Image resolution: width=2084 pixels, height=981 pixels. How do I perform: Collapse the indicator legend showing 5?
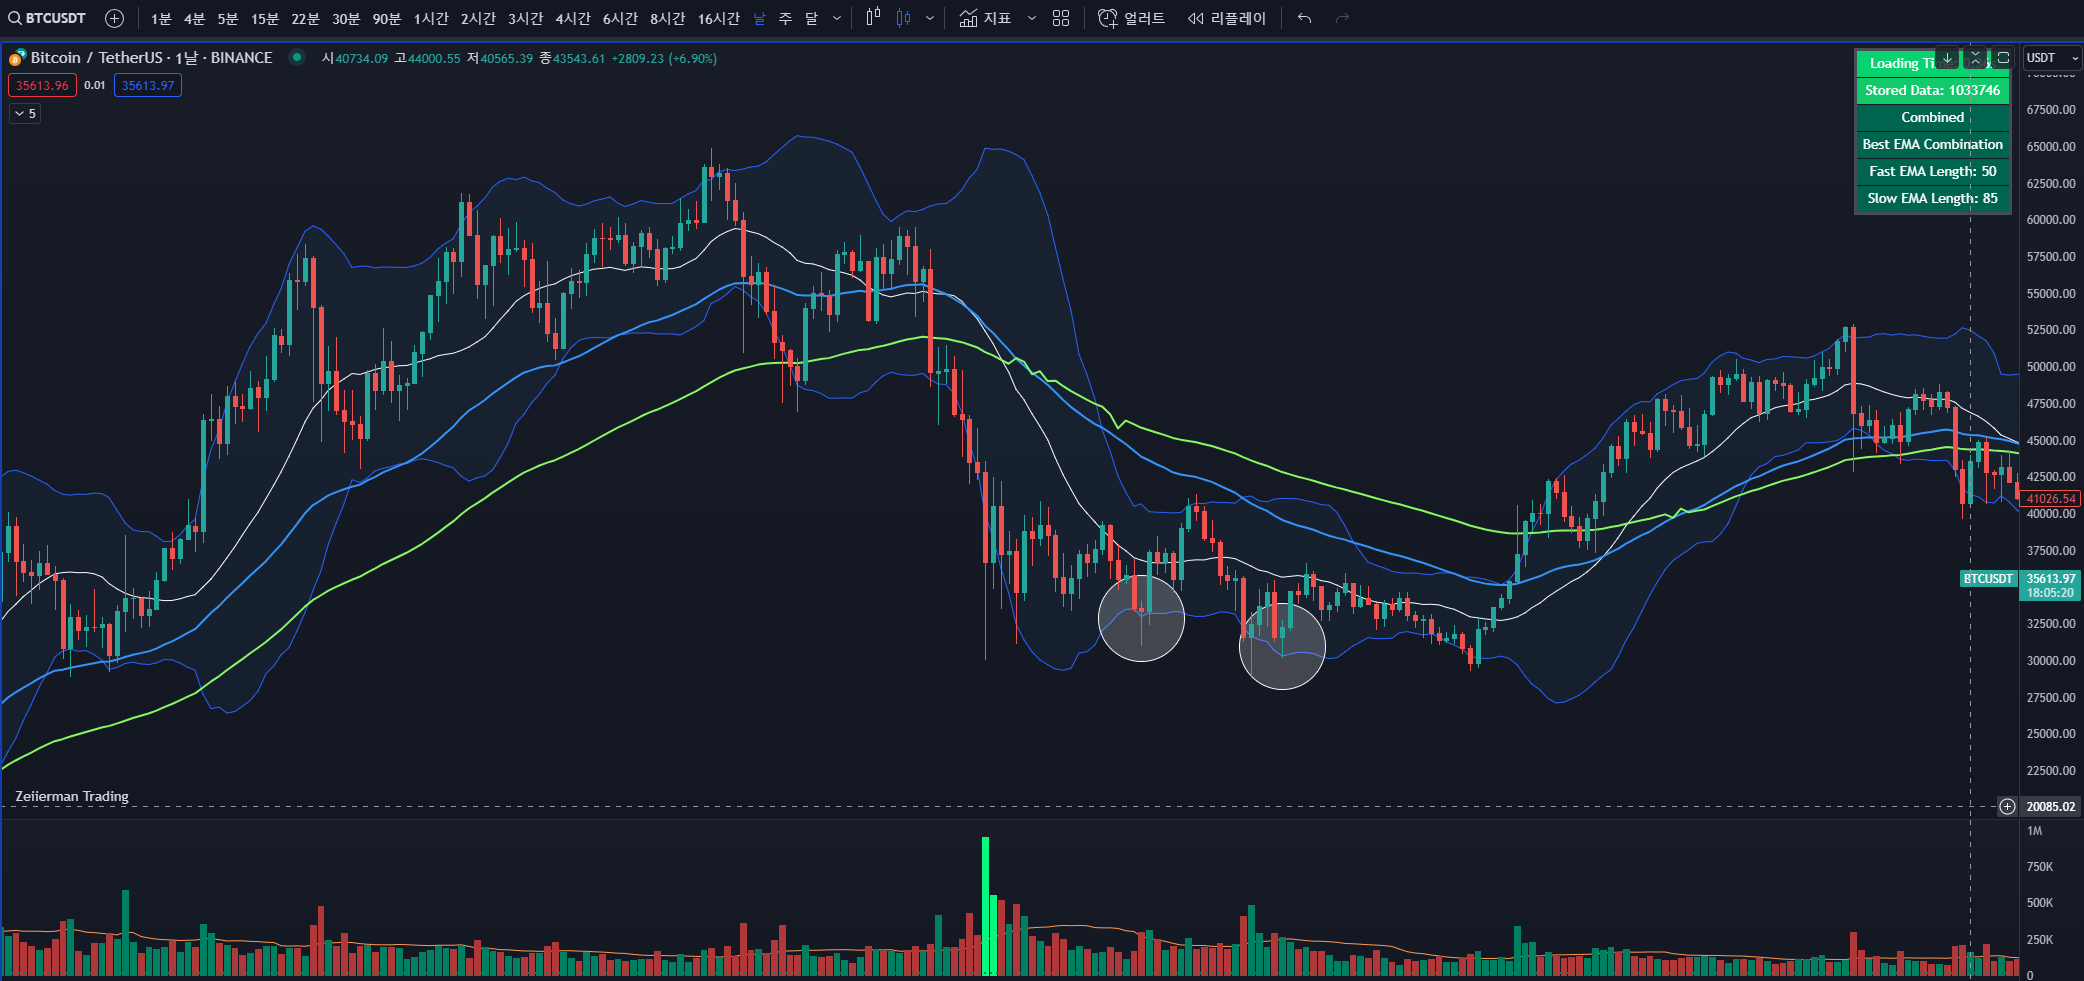[25, 114]
